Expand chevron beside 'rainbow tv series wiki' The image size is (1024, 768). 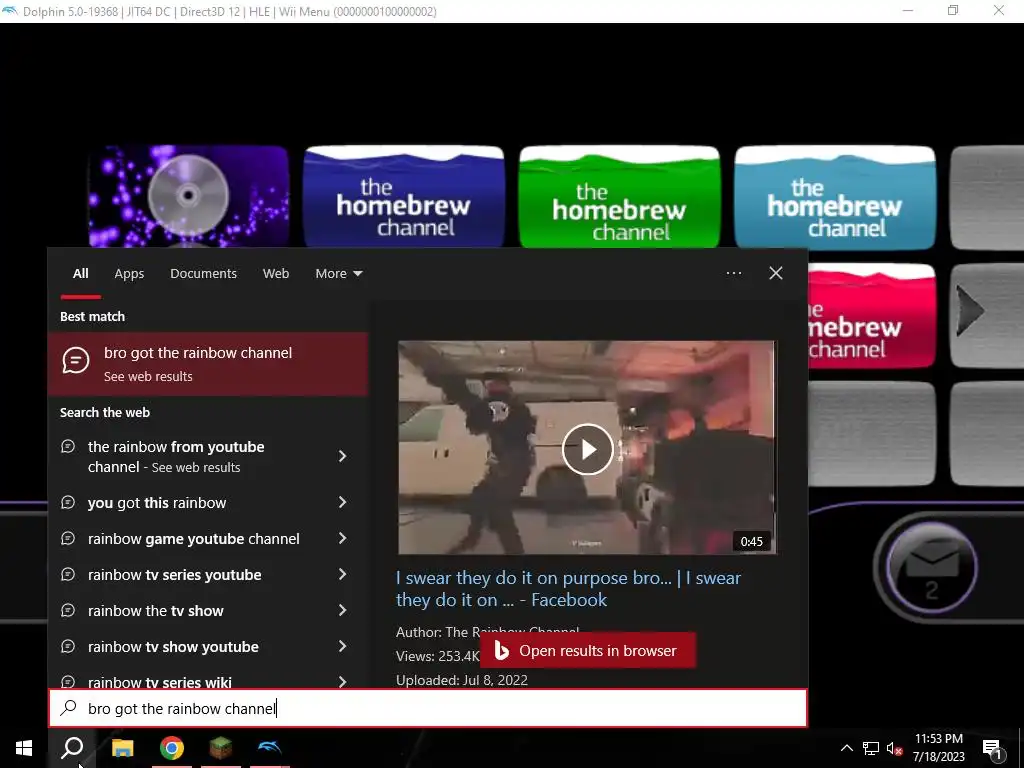(x=342, y=681)
